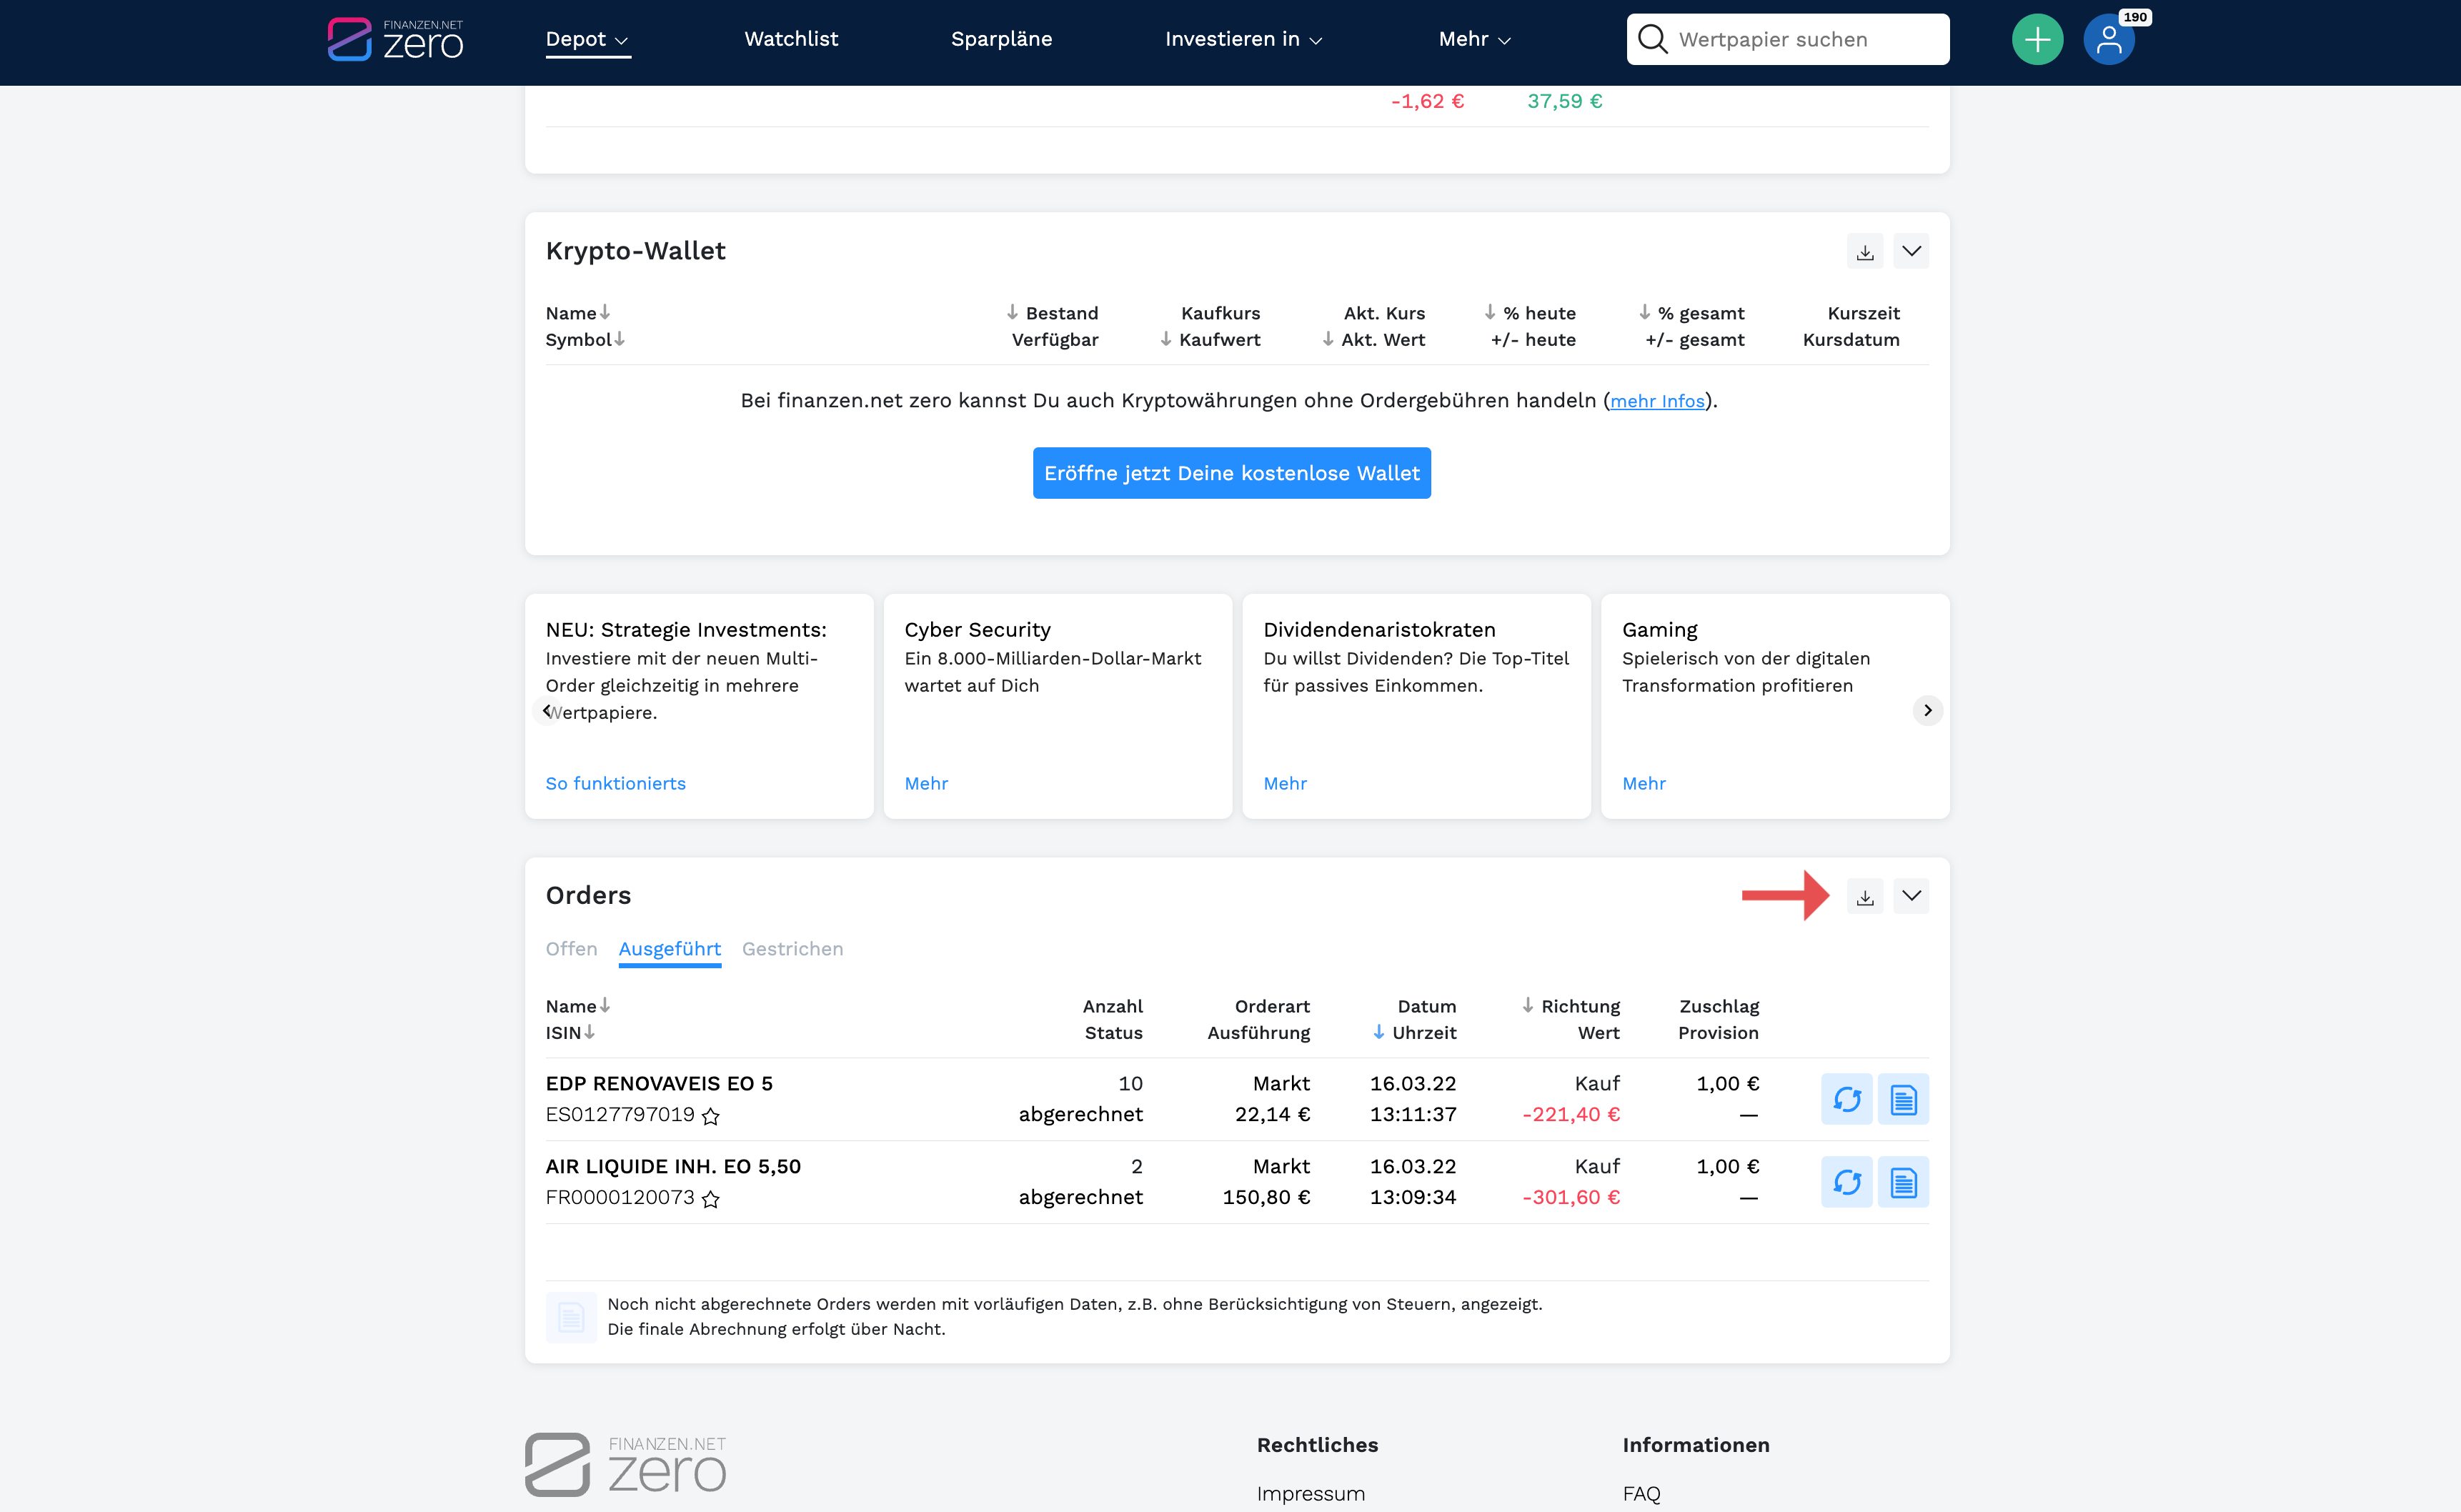Add ES0127797019 to watchlist via star
Viewport: 2461px width, 1512px height.
click(710, 1116)
